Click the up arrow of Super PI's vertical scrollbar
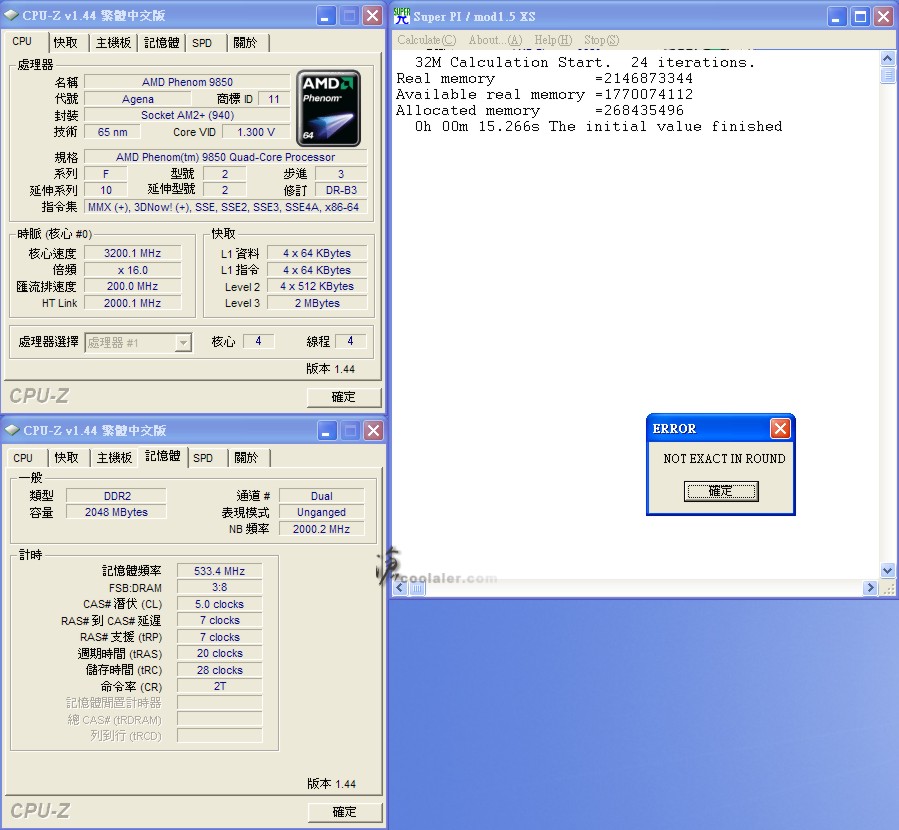Image resolution: width=899 pixels, height=830 pixels. (888, 58)
